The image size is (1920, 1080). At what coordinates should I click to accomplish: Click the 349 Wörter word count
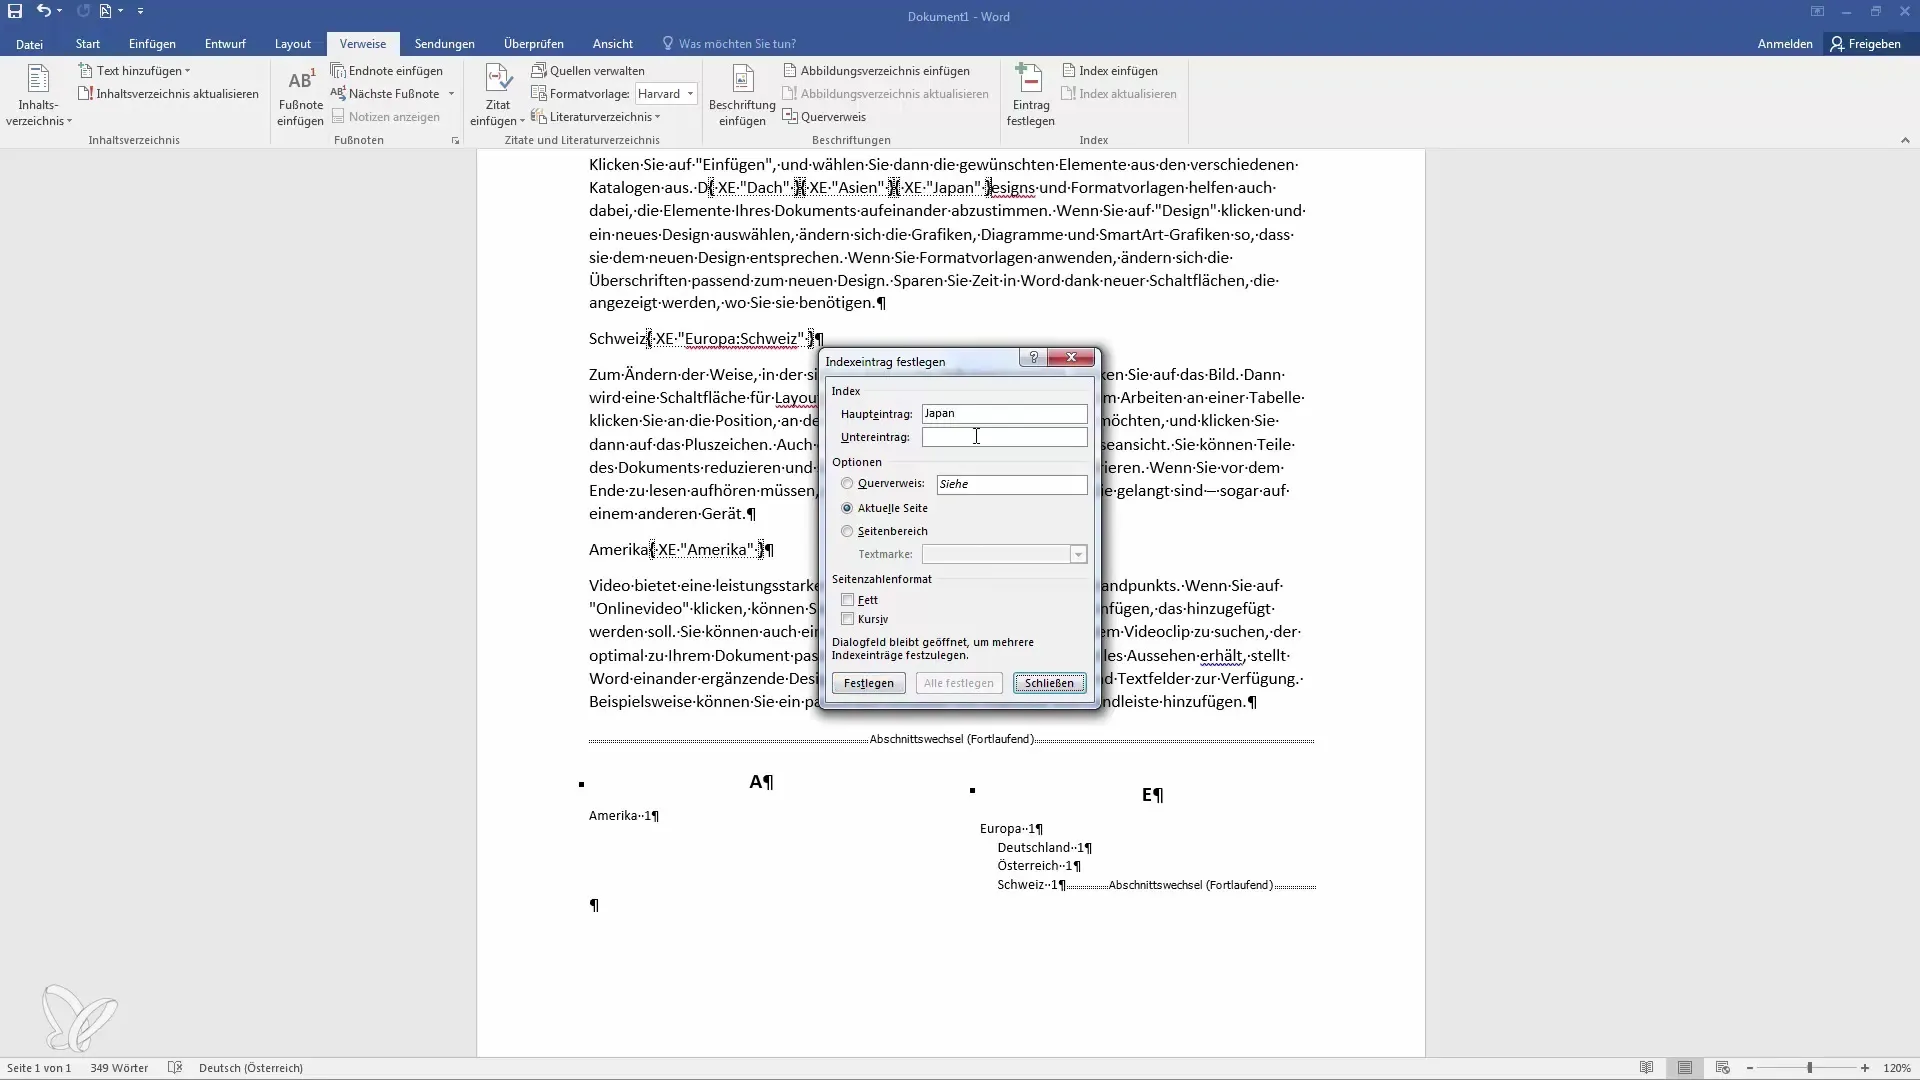click(119, 1068)
